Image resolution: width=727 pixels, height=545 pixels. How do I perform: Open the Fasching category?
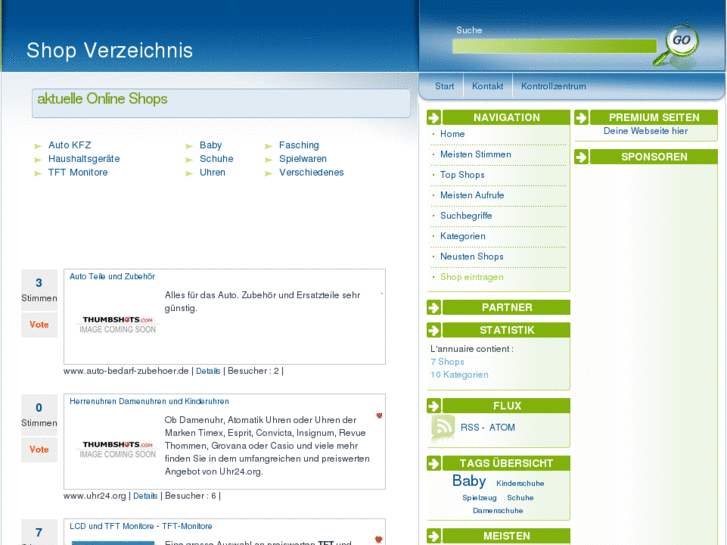tap(299, 145)
